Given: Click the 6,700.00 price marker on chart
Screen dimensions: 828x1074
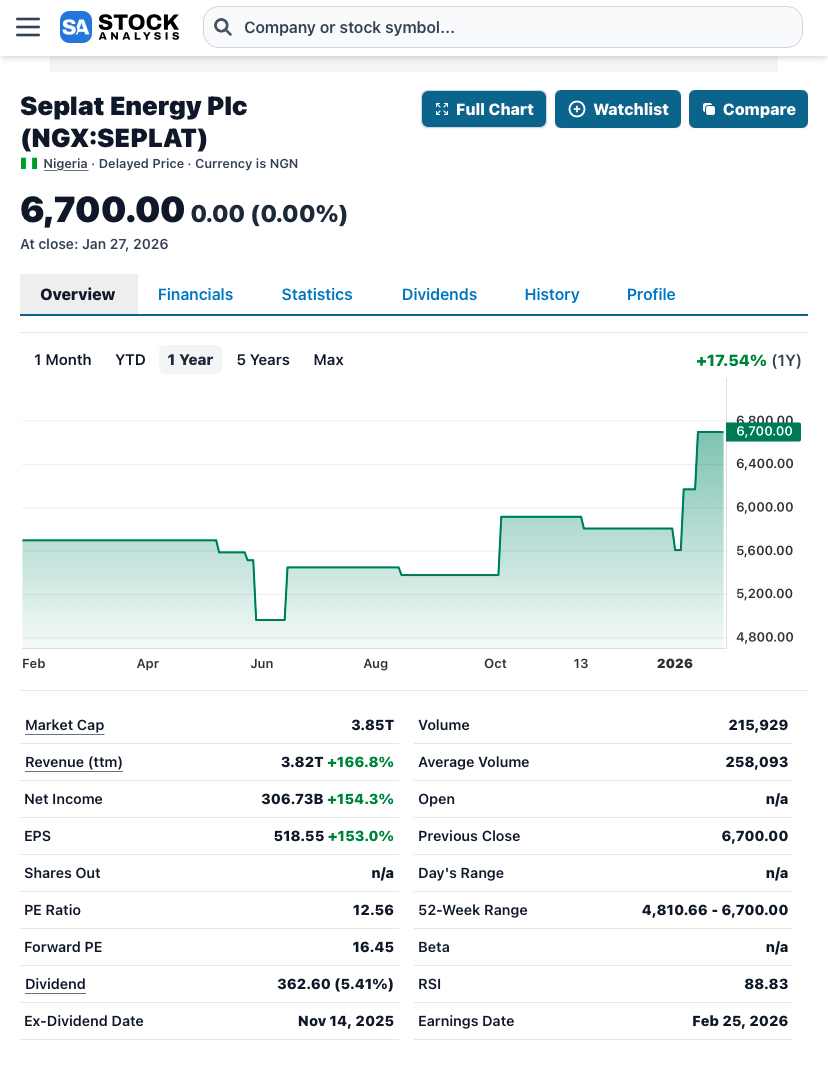Looking at the screenshot, I should coord(763,432).
